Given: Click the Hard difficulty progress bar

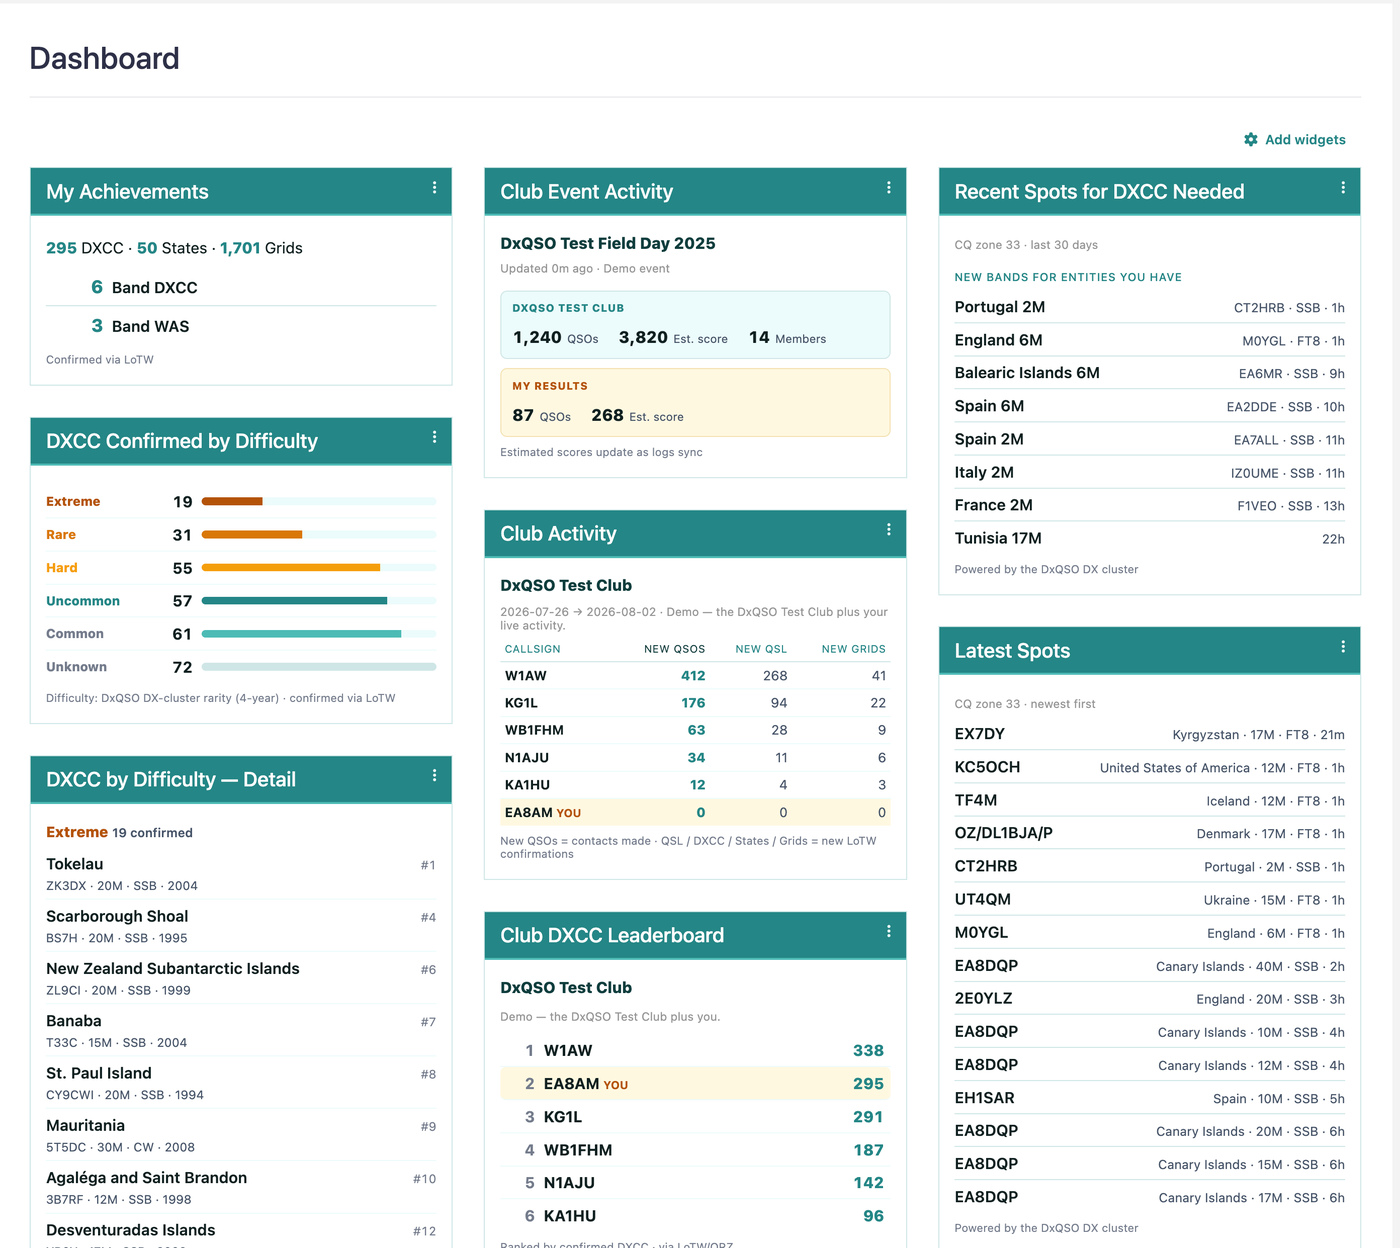Looking at the screenshot, I should coord(319,567).
